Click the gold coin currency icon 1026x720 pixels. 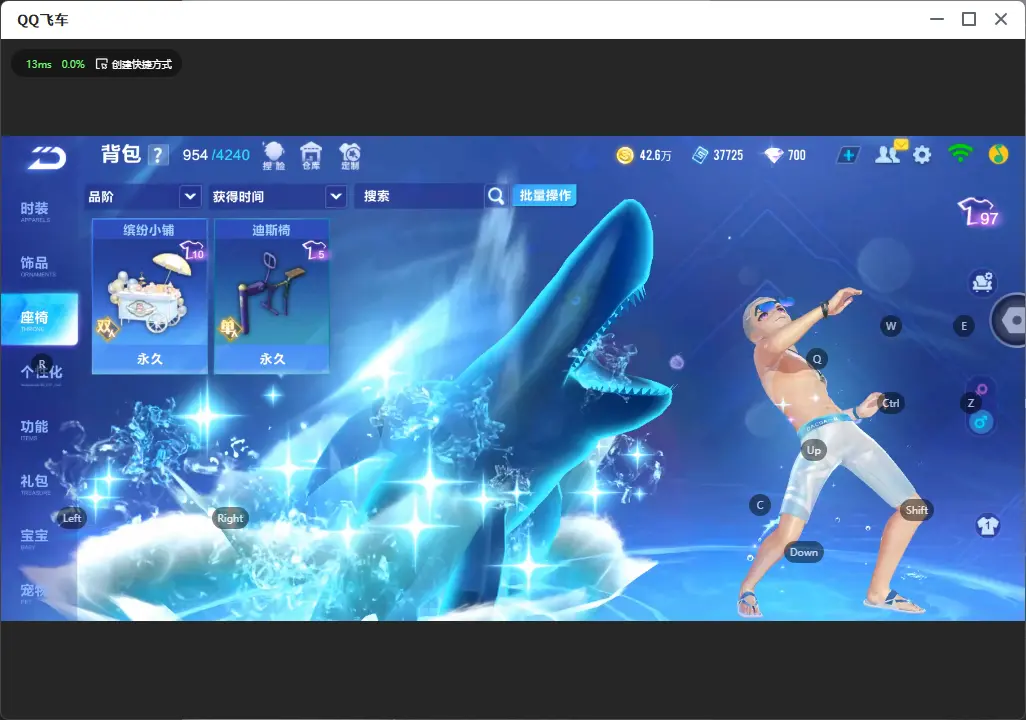pyautogui.click(x=625, y=155)
